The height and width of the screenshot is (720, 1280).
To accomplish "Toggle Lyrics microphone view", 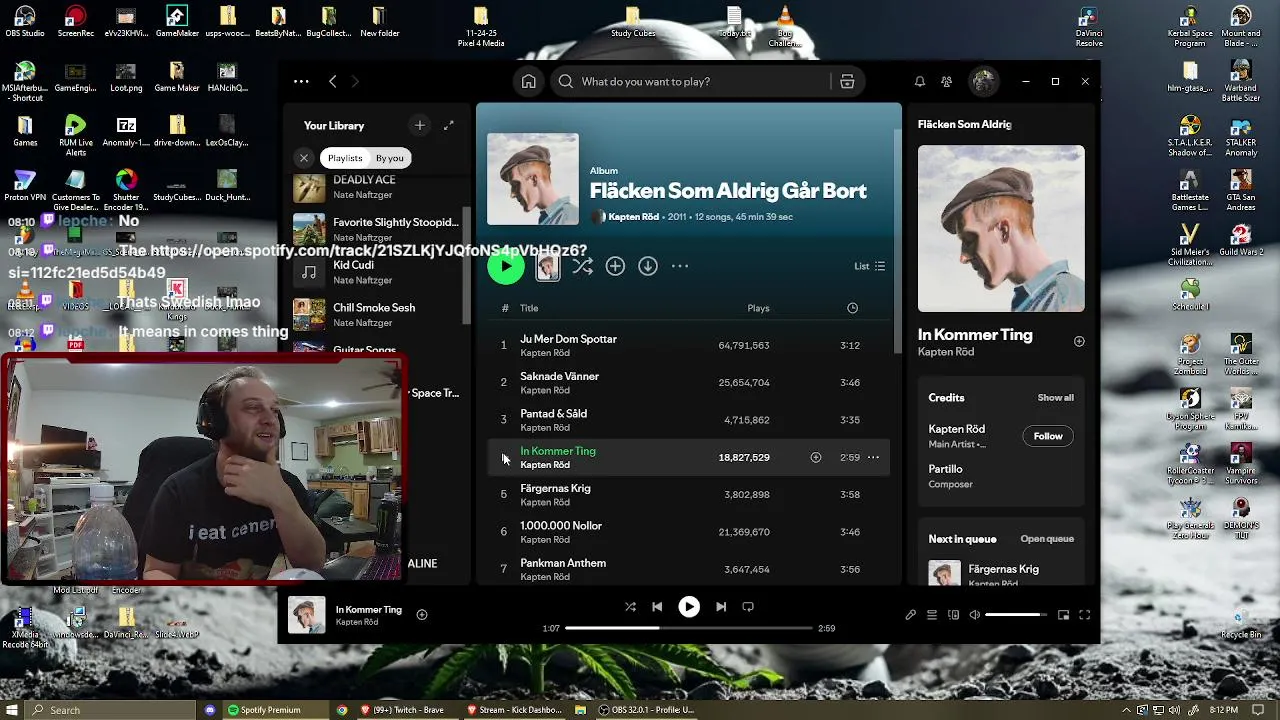I will point(910,615).
